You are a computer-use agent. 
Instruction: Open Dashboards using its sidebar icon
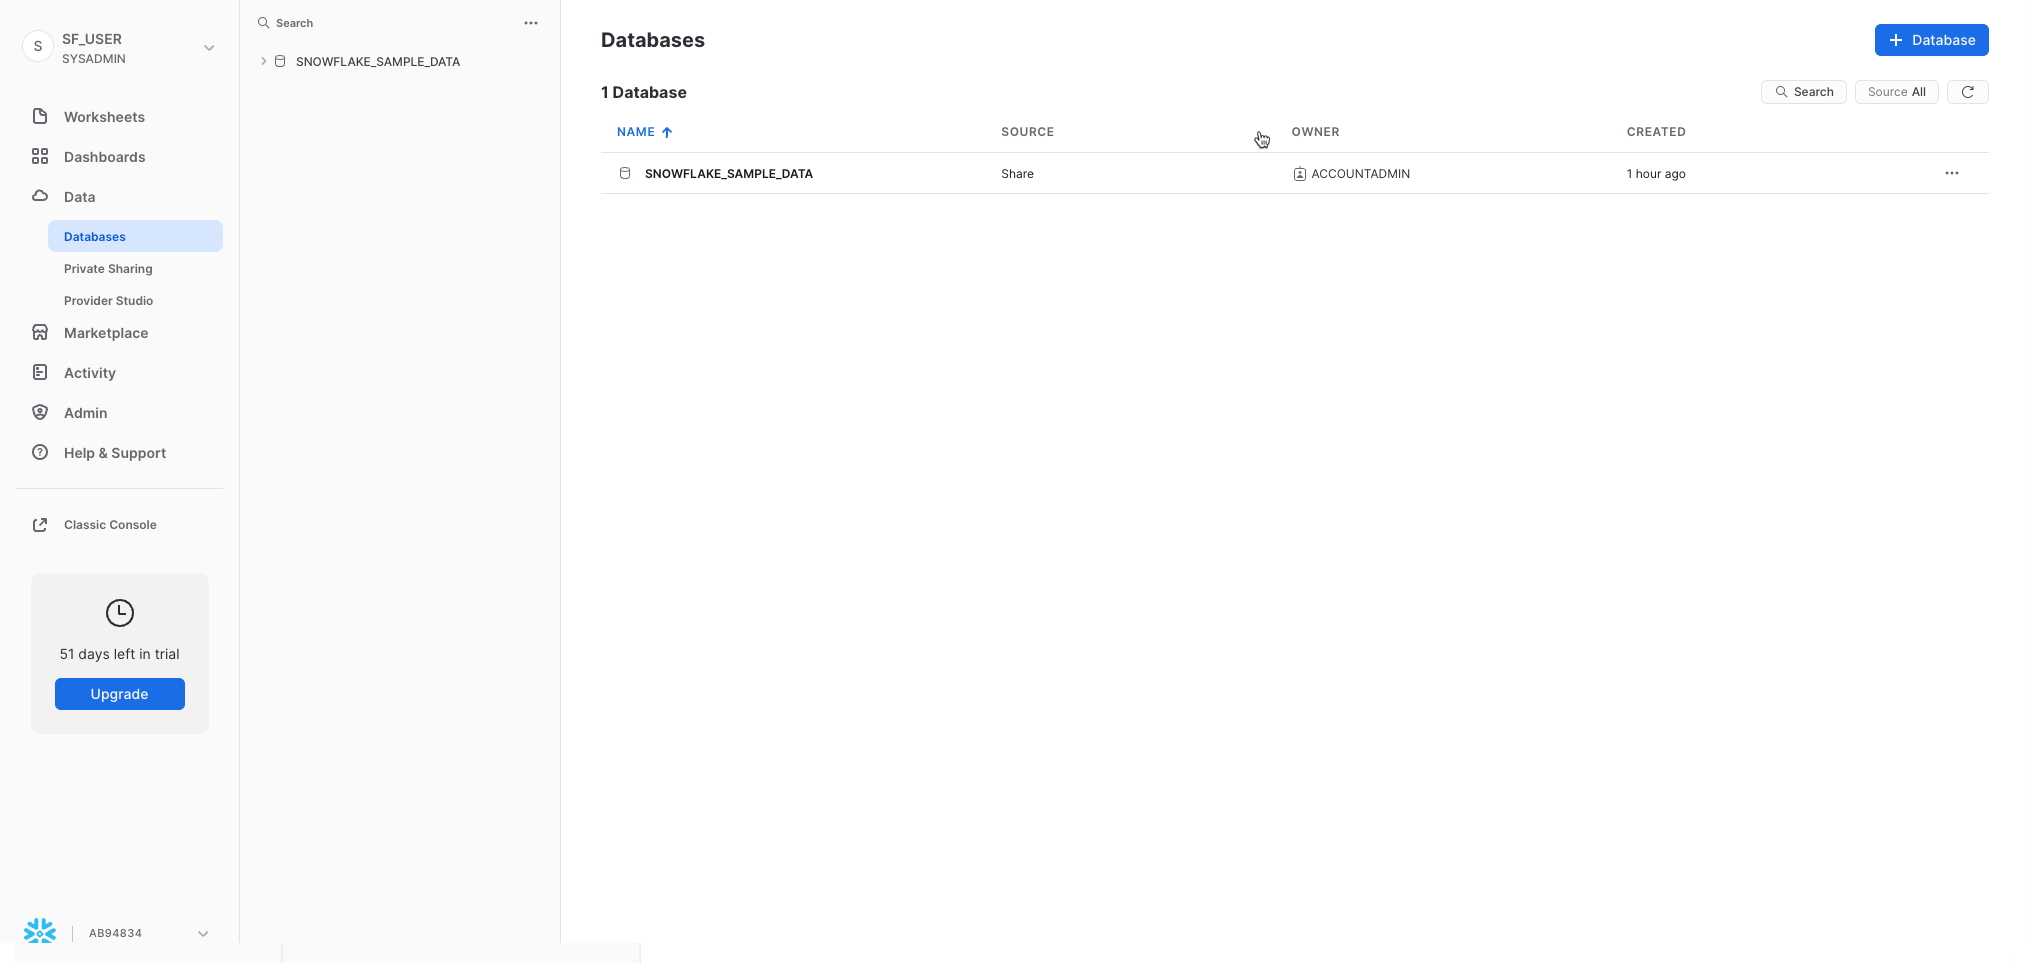(x=39, y=156)
